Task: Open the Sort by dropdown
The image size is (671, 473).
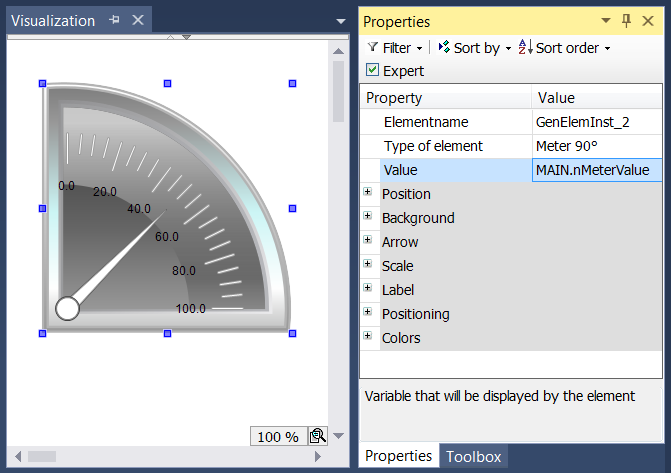Action: point(508,48)
